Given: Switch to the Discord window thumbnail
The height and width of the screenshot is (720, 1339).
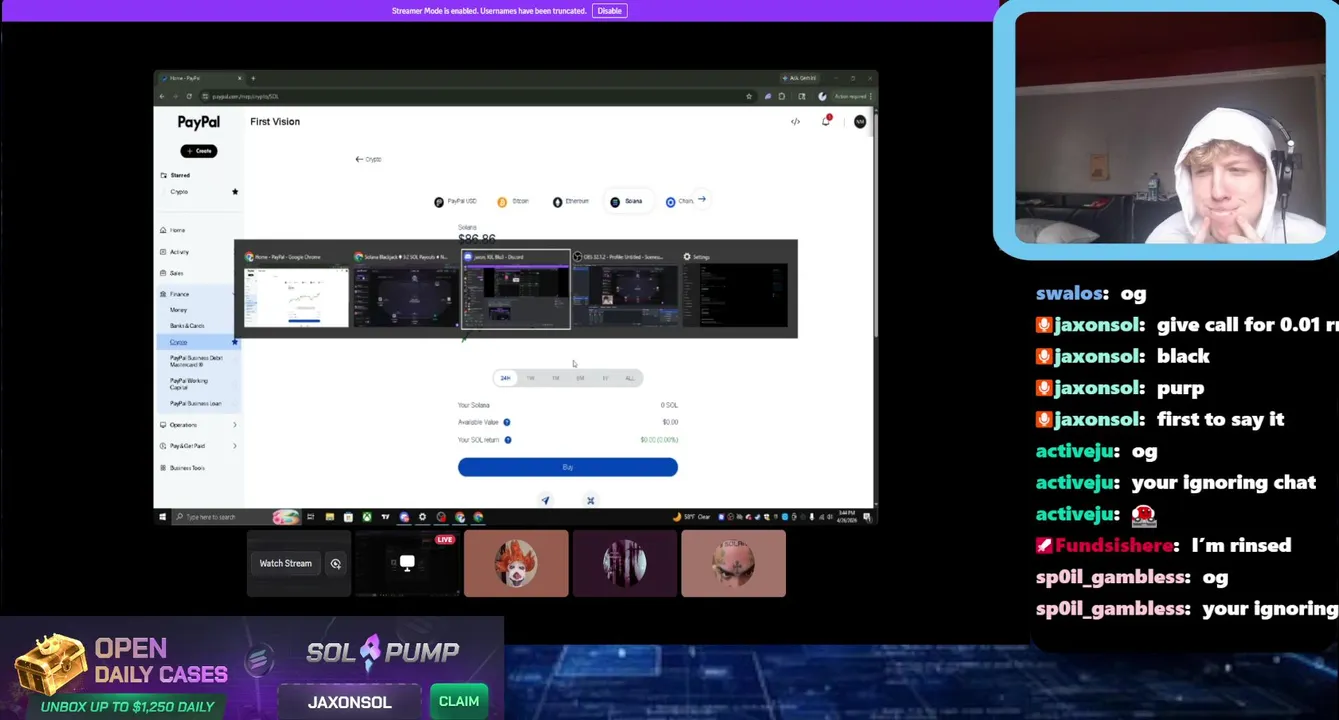Looking at the screenshot, I should point(516,290).
